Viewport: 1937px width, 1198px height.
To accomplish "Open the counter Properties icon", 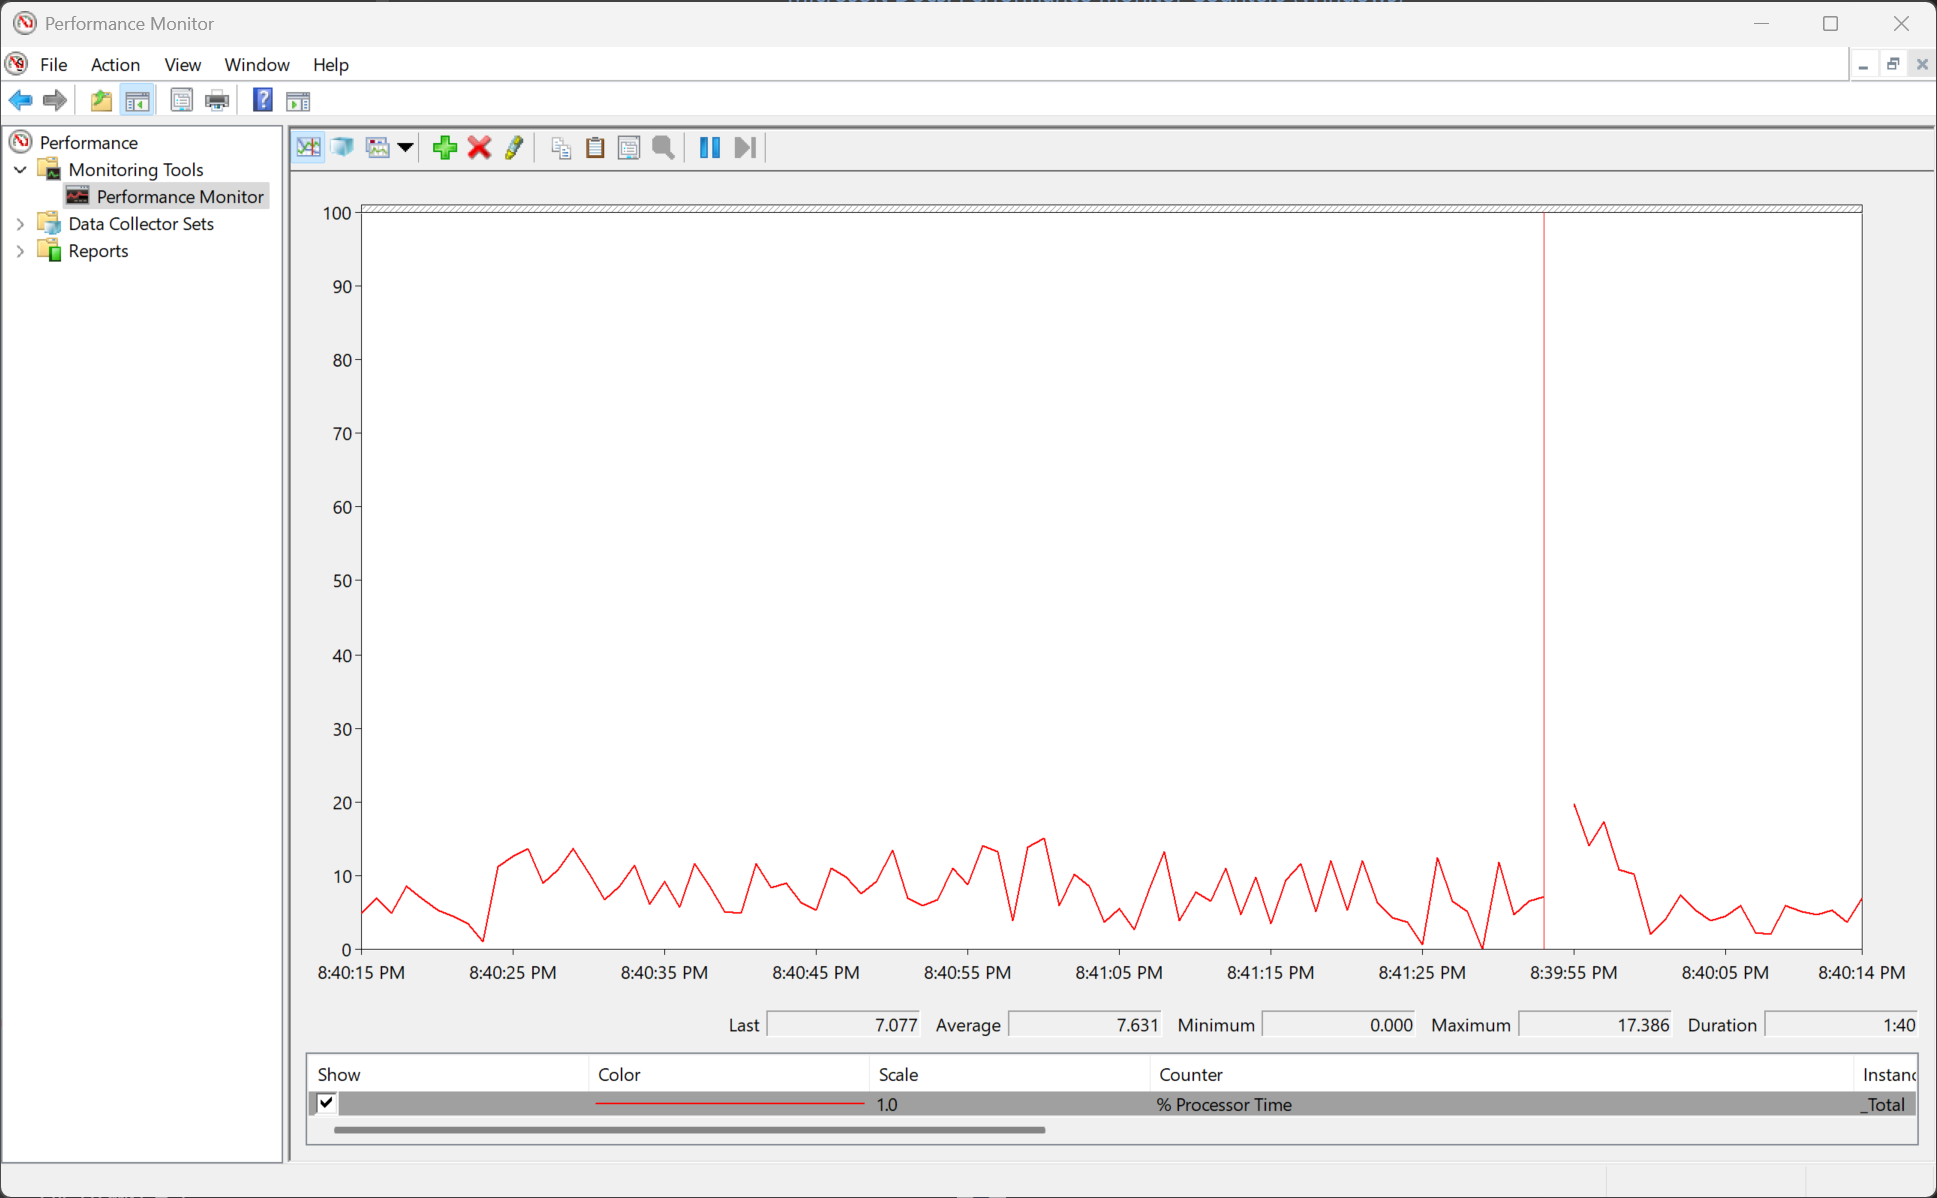I will [629, 148].
